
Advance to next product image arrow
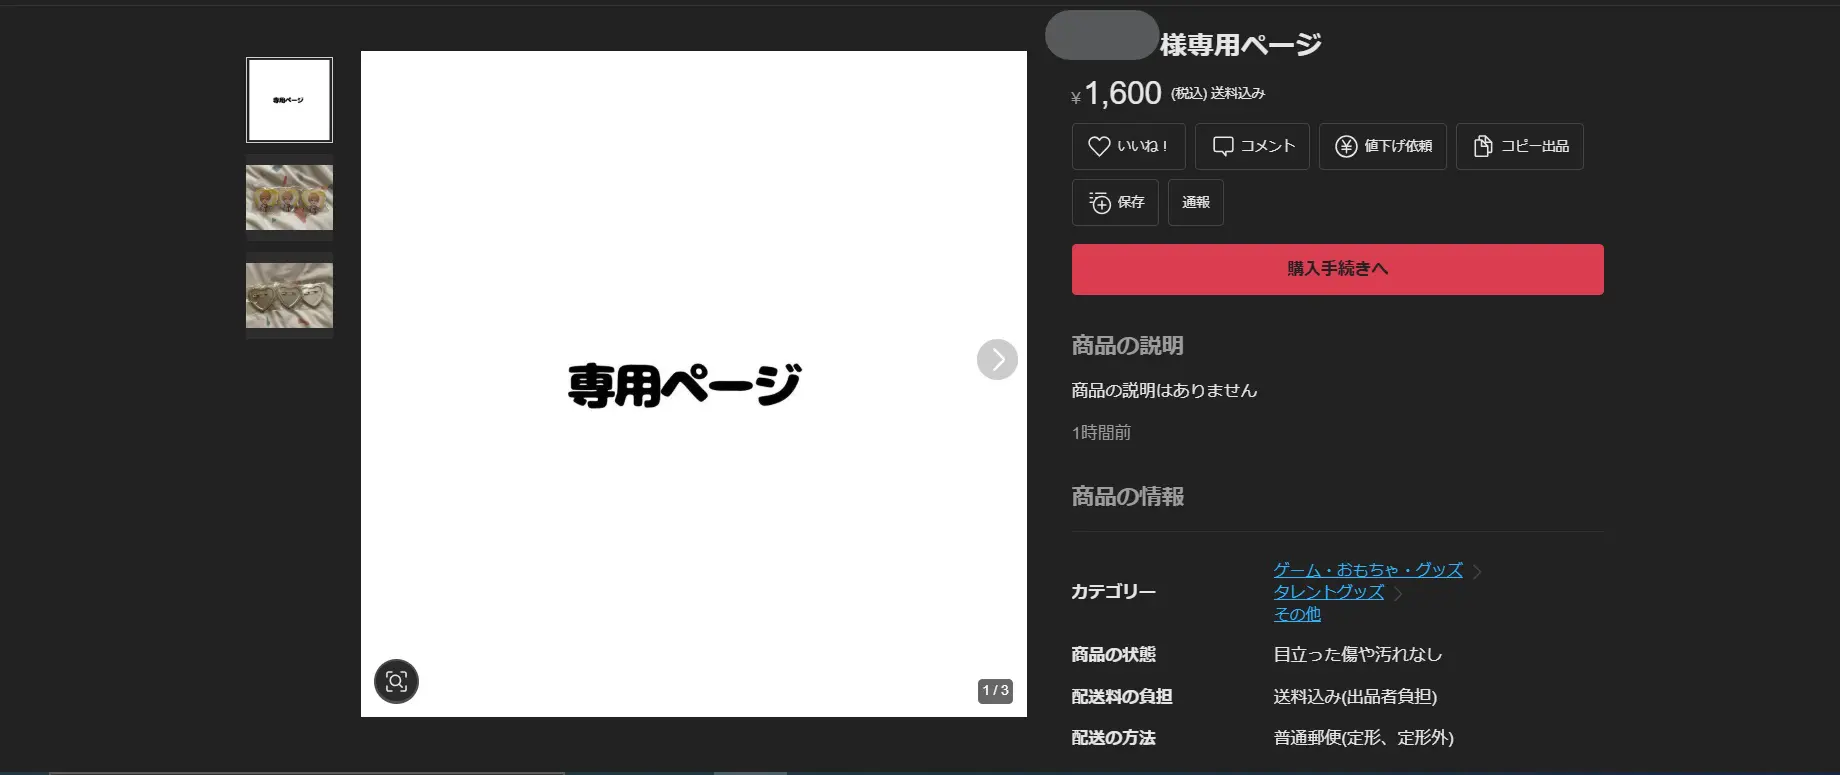point(996,360)
